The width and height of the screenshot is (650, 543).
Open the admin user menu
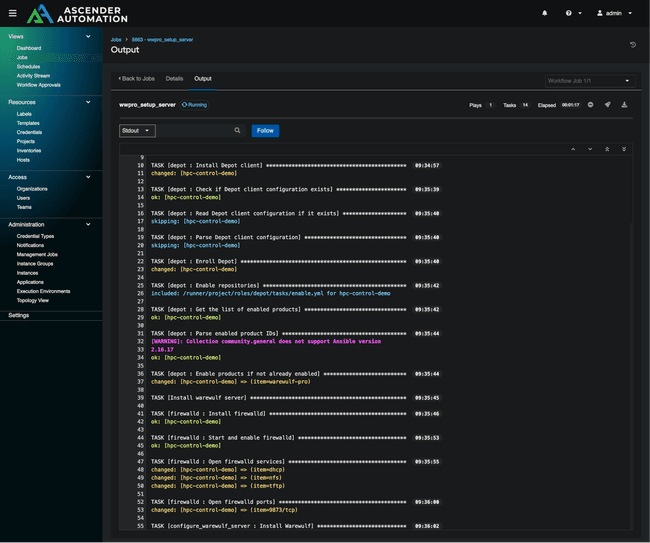[613, 13]
